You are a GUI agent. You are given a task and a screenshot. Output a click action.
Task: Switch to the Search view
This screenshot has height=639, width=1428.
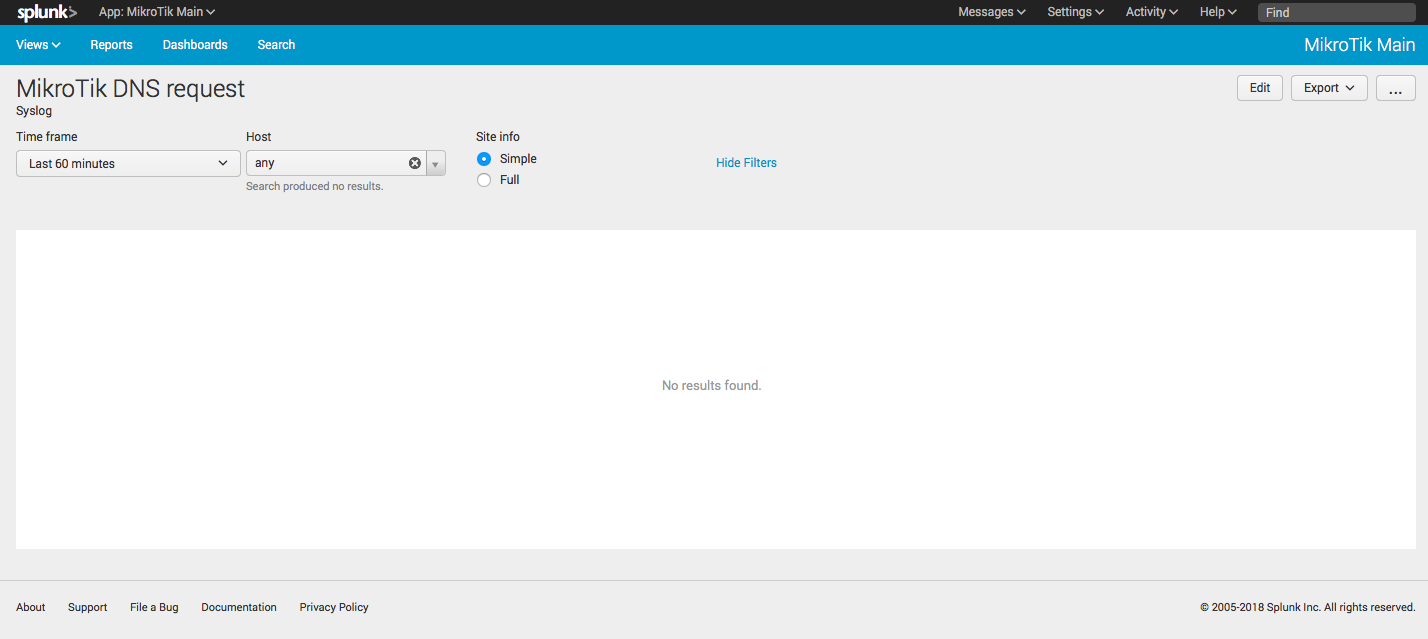point(276,45)
